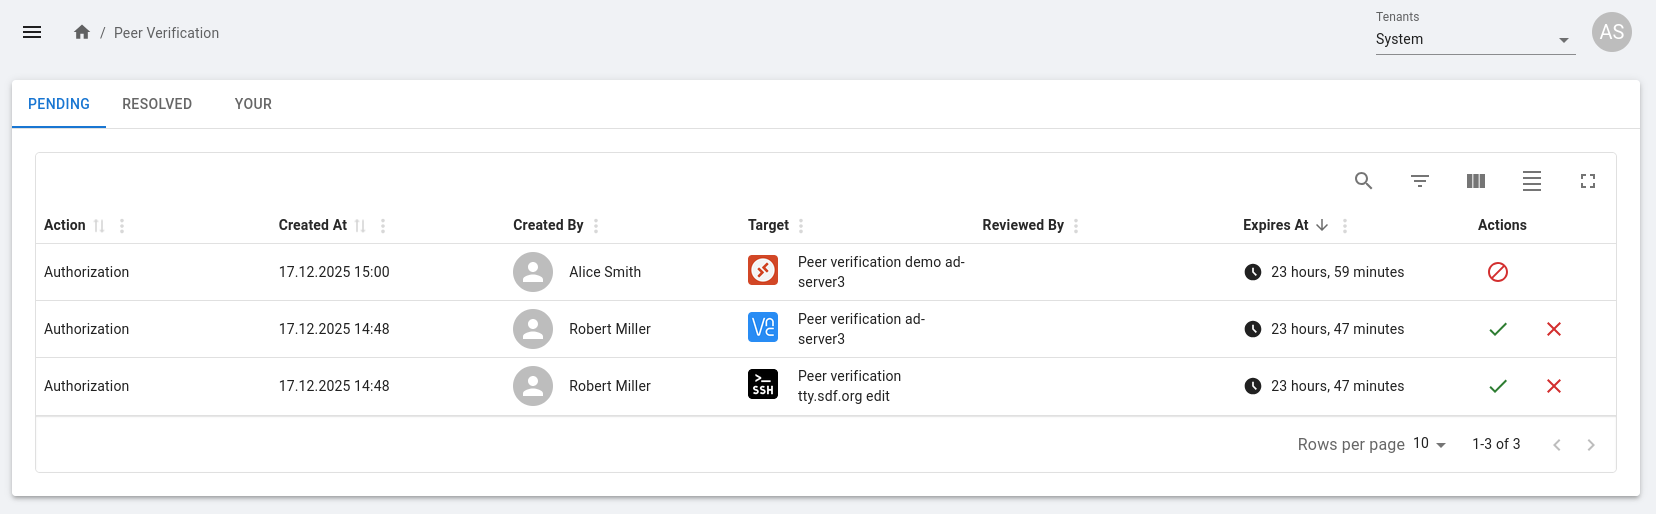
Task: Change the rows per page dropdown
Action: tap(1429, 444)
